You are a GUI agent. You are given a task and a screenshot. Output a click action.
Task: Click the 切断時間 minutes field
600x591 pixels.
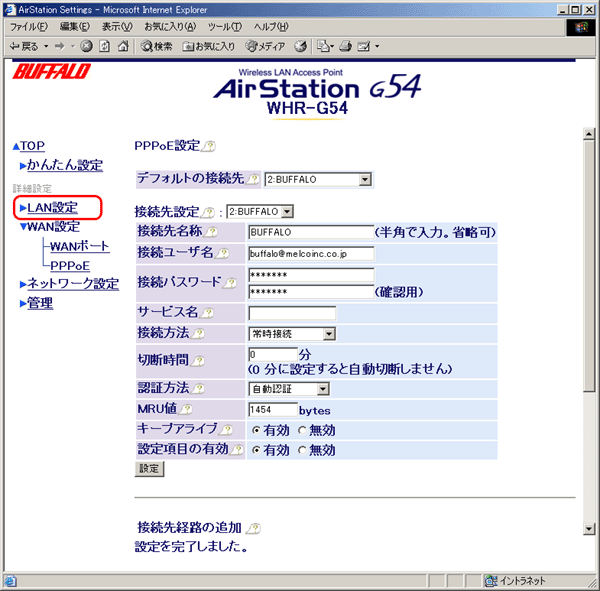[273, 354]
